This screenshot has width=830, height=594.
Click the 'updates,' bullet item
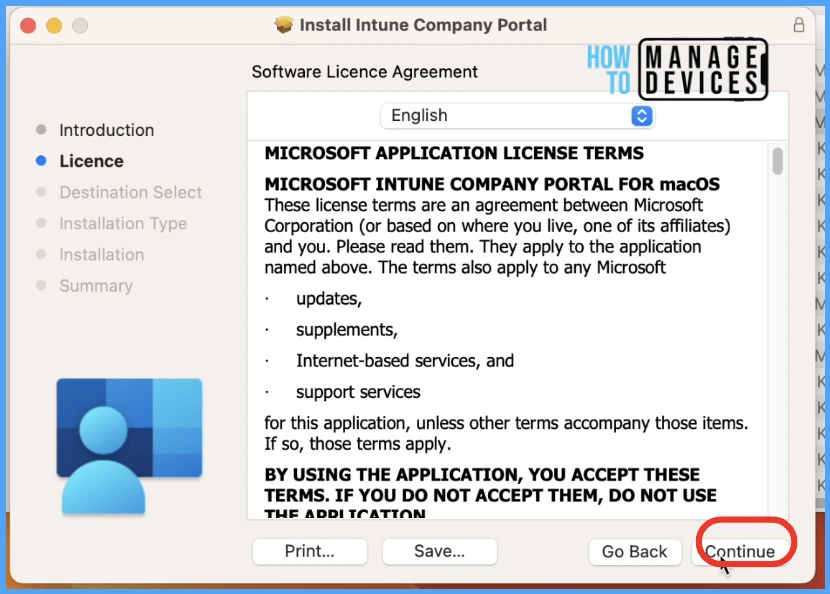329,299
